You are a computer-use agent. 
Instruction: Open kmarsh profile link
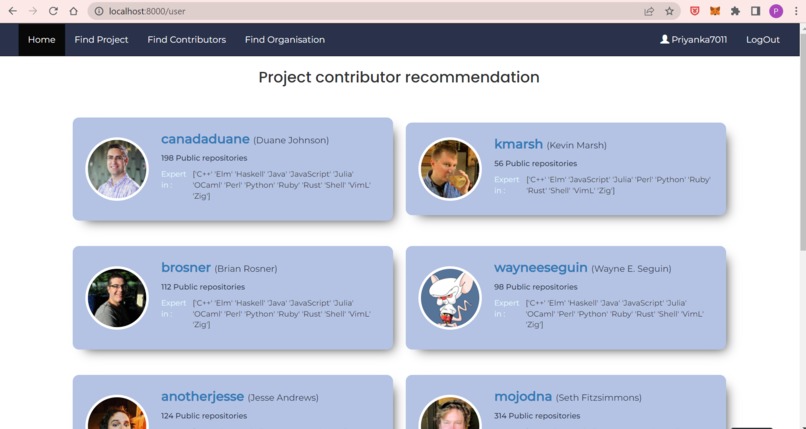518,144
